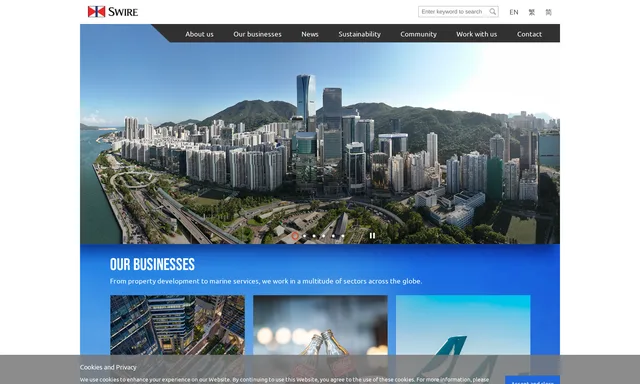Open the Work with us menu
Screen dimensions: 640x384
click(x=476, y=34)
